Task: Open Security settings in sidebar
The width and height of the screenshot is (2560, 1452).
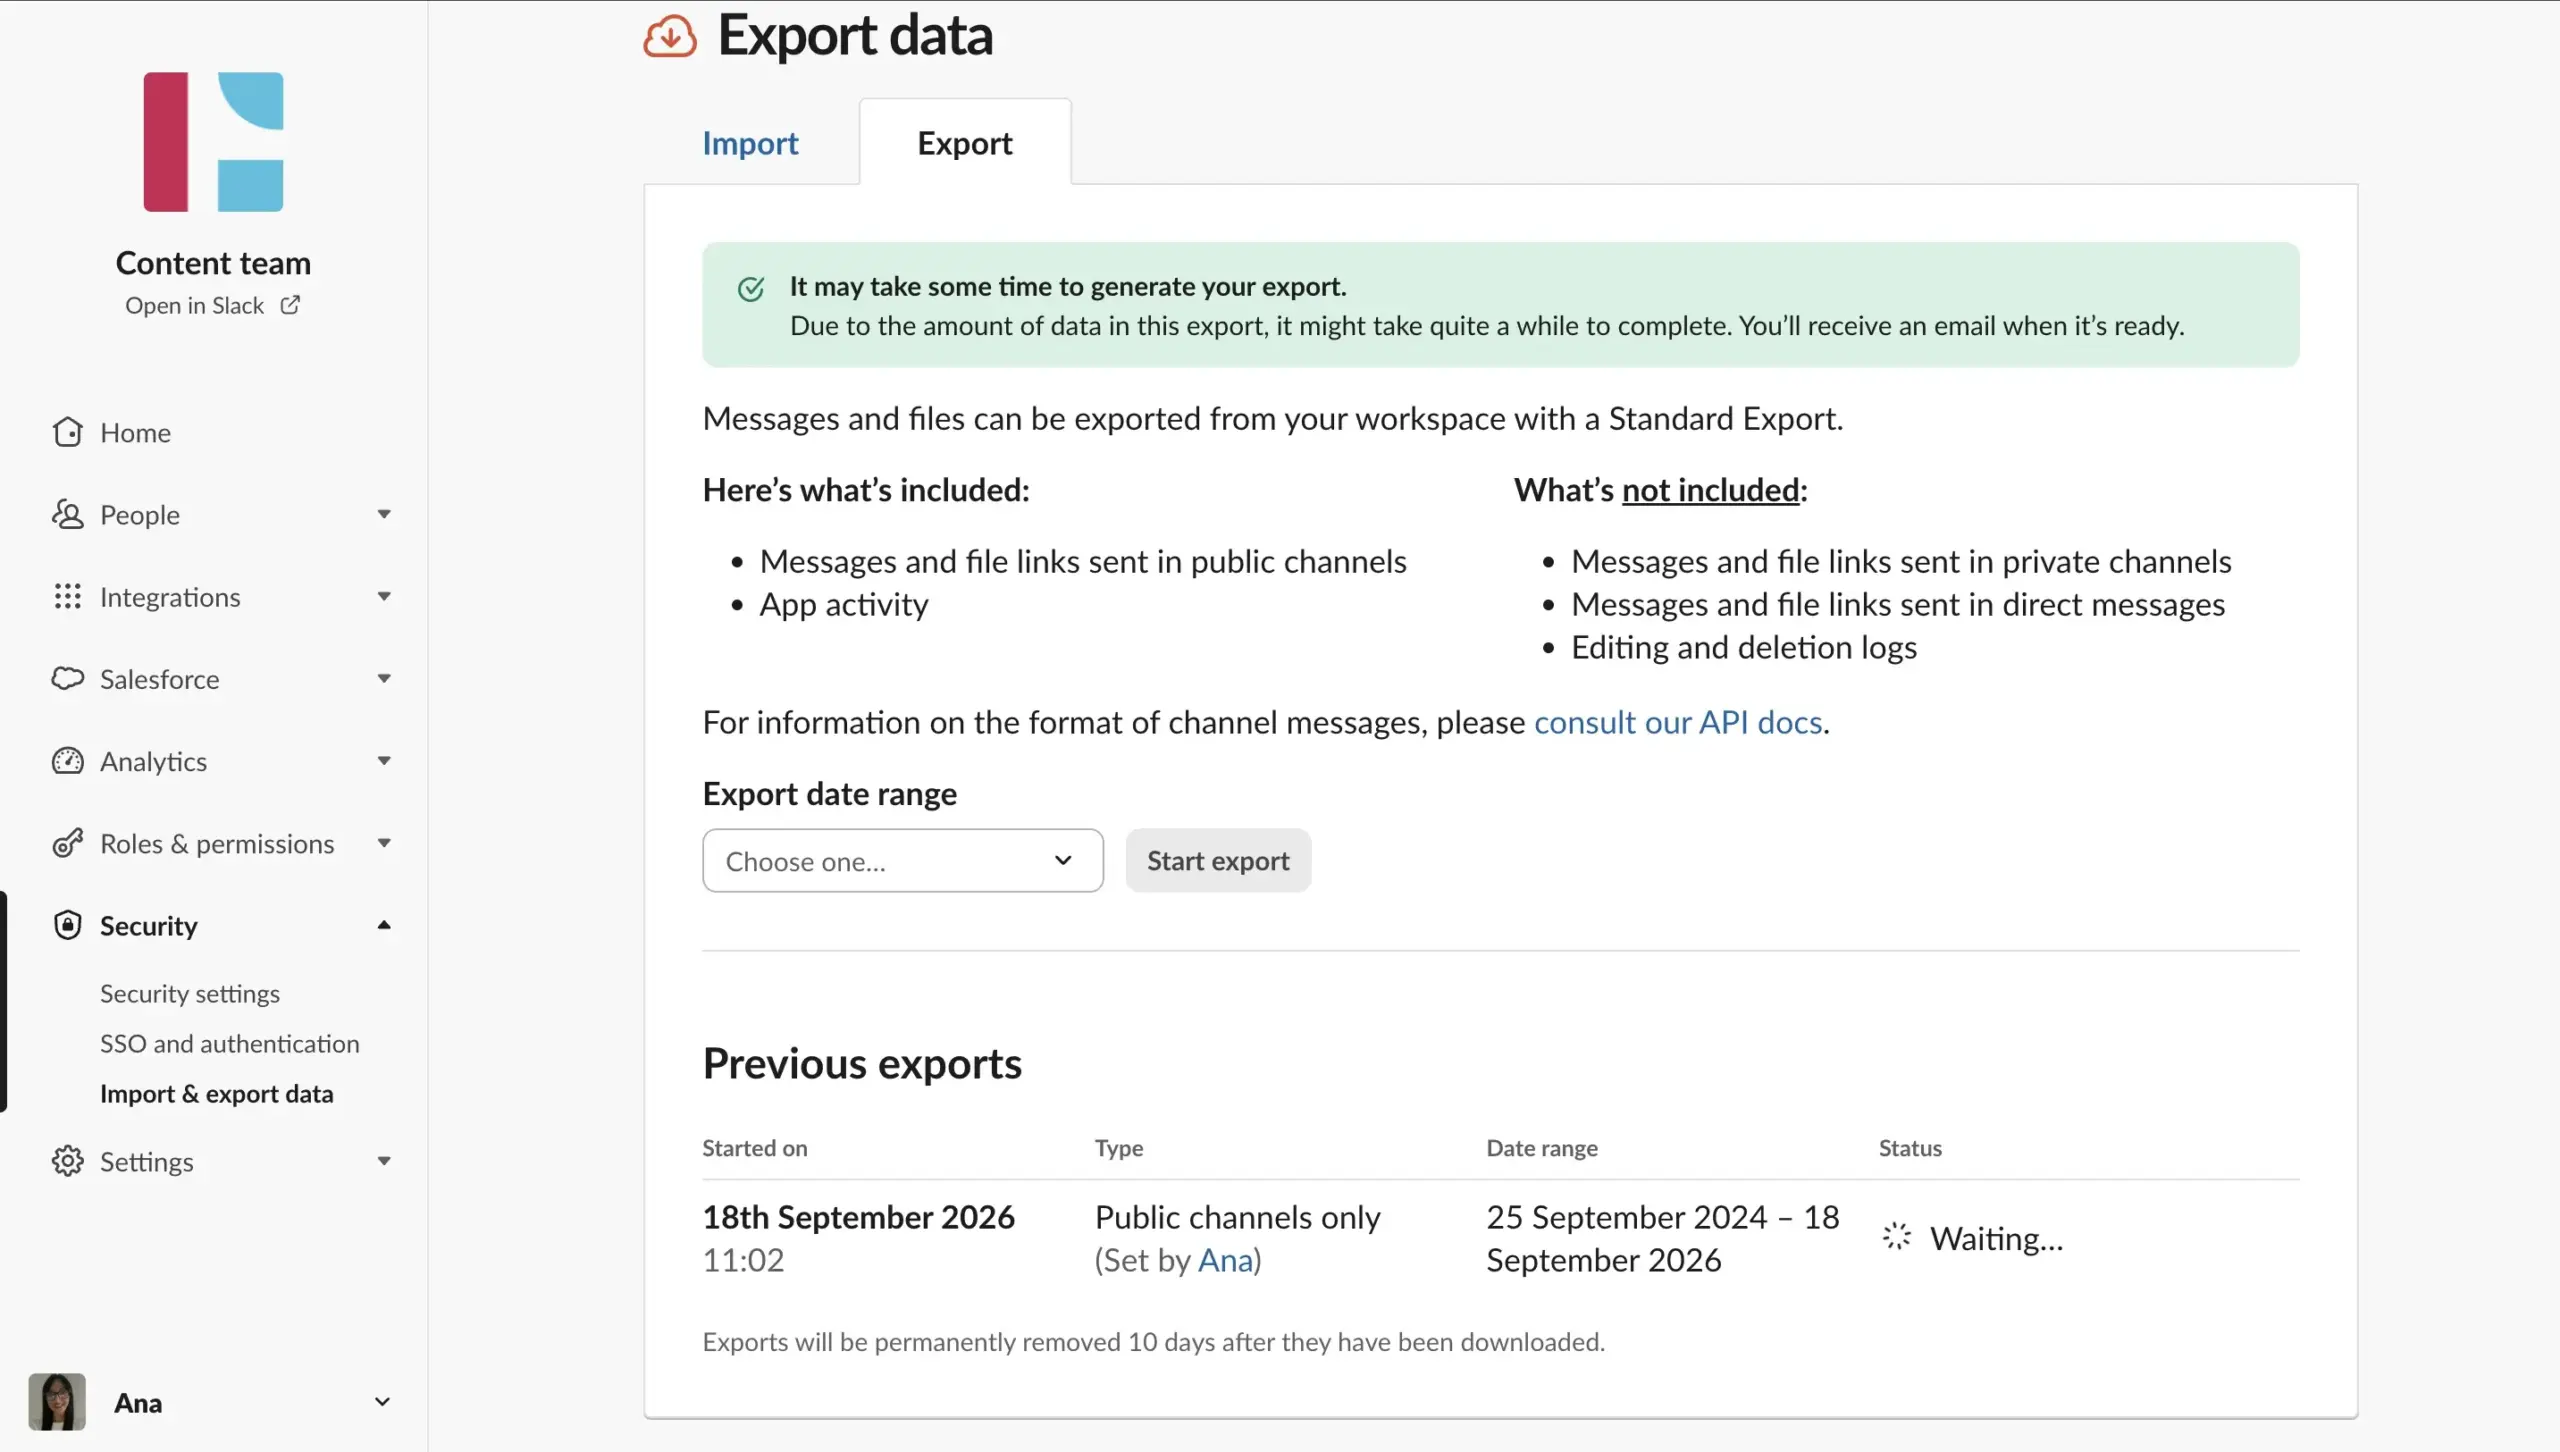Action: pos(190,993)
